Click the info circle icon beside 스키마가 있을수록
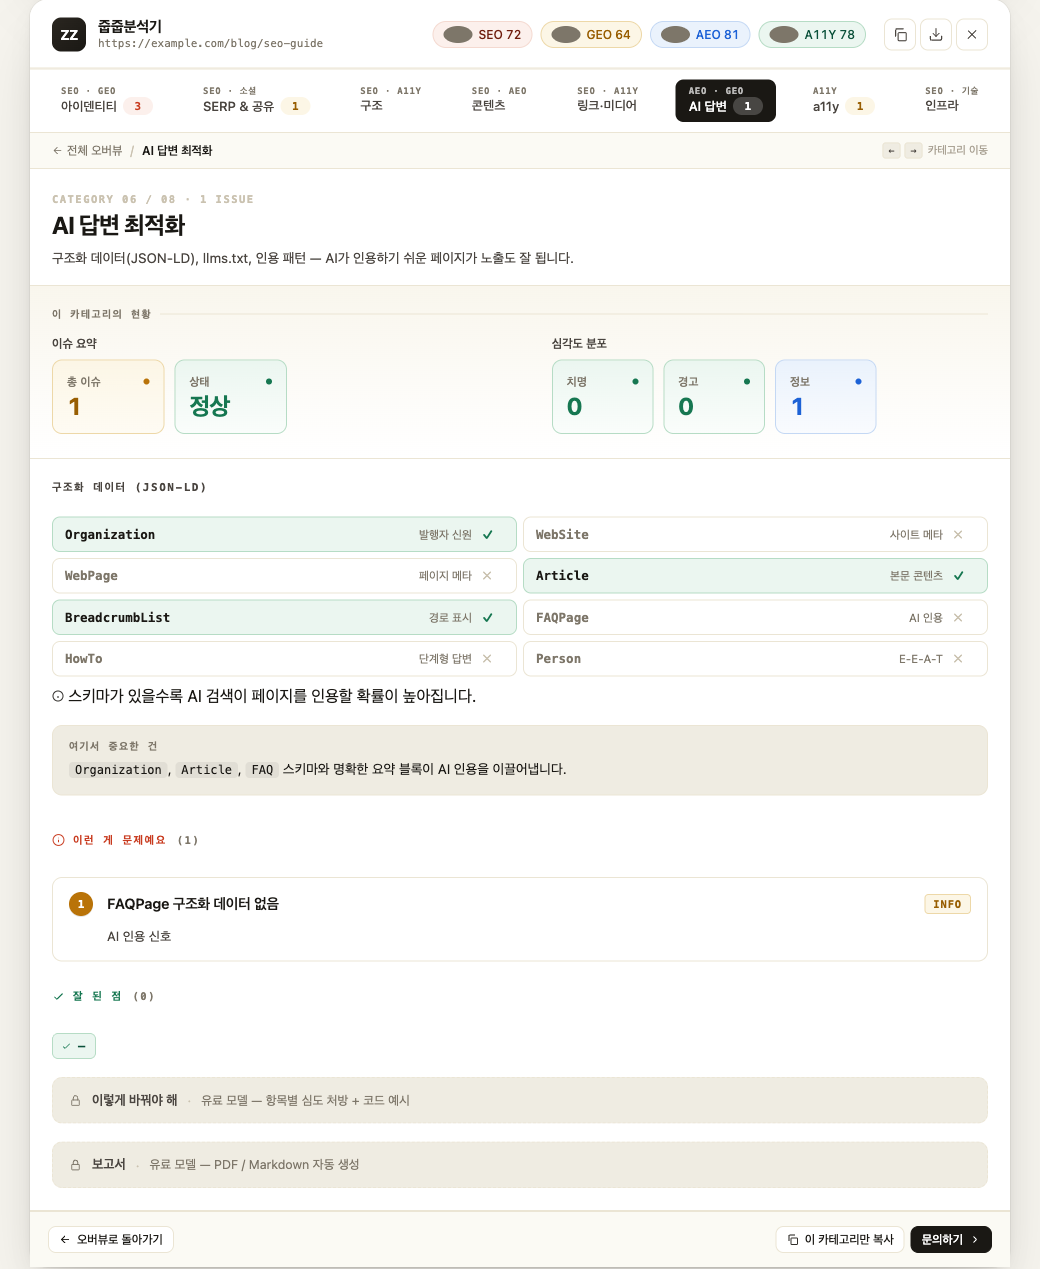Screen dimensions: 1040x1269 tap(58, 696)
